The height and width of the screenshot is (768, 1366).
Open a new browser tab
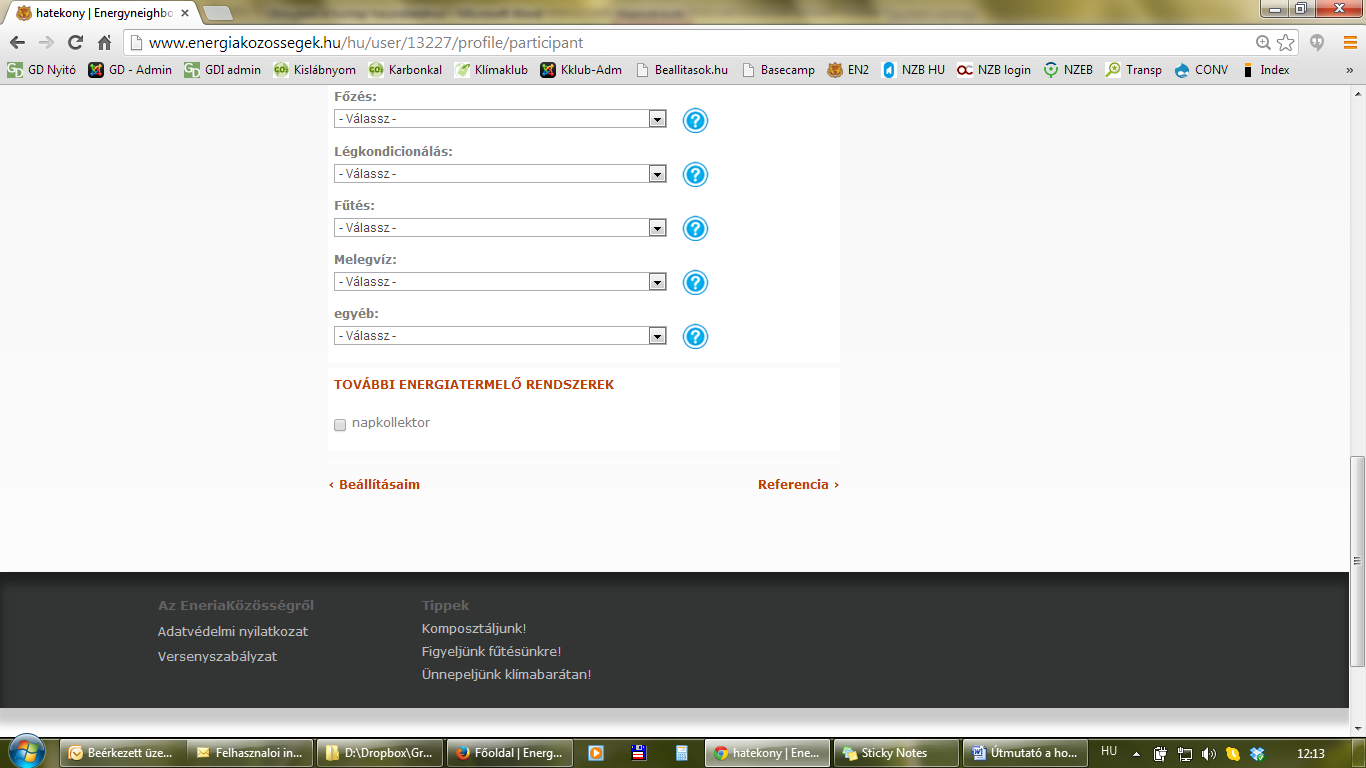[218, 13]
